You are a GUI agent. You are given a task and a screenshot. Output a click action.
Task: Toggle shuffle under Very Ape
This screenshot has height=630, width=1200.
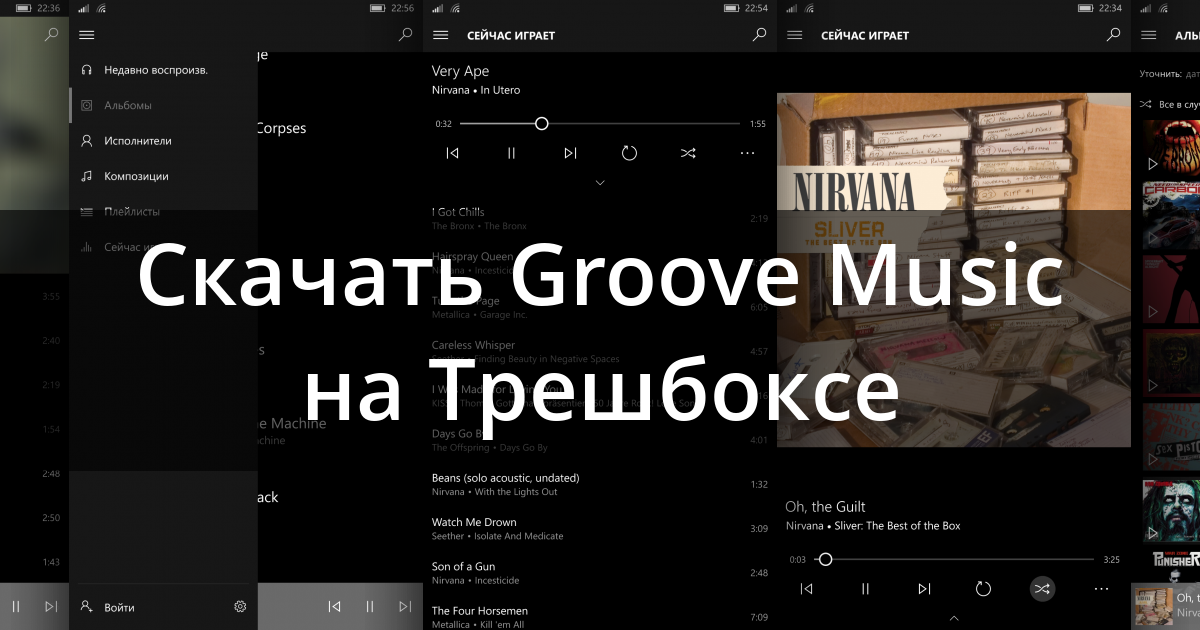pyautogui.click(x=688, y=153)
